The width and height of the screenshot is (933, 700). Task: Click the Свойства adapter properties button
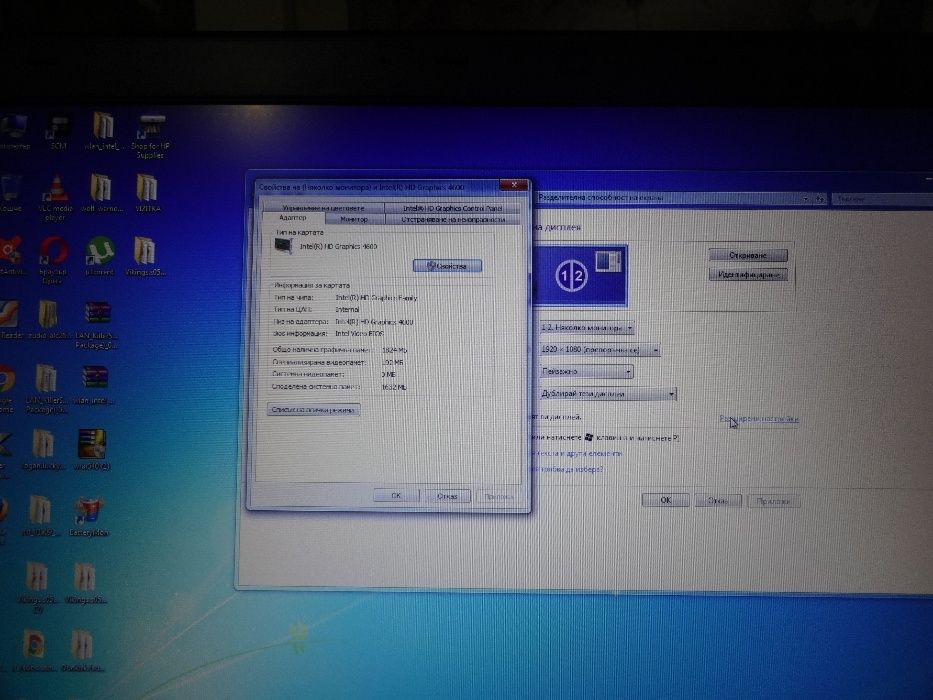pos(447,266)
